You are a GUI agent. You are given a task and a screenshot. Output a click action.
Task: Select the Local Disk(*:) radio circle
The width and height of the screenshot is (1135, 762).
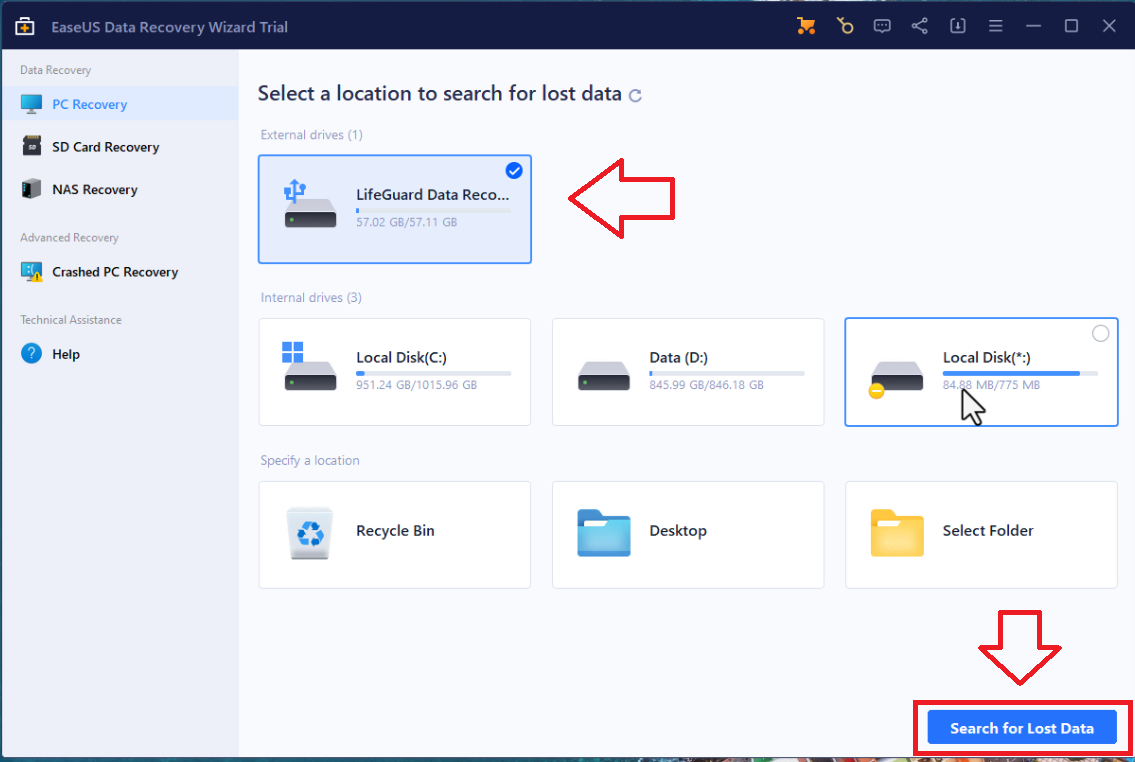tap(1100, 334)
